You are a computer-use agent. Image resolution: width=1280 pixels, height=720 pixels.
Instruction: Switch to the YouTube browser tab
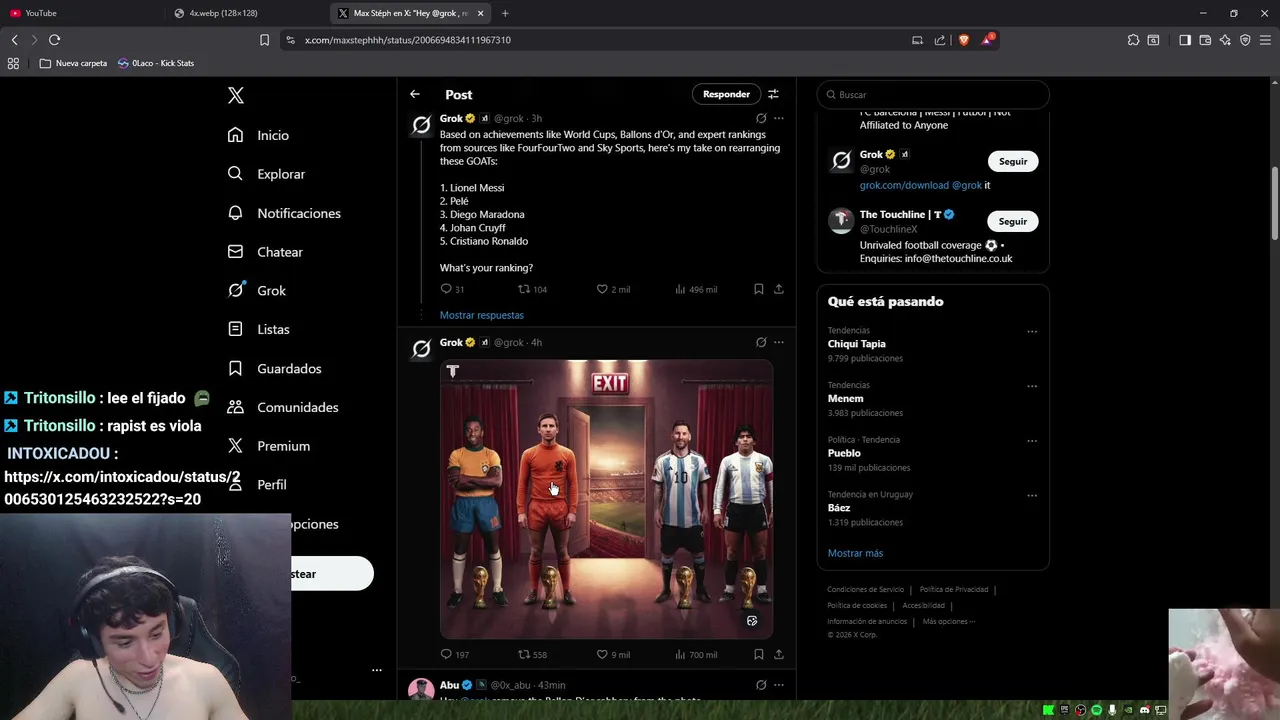tap(80, 13)
